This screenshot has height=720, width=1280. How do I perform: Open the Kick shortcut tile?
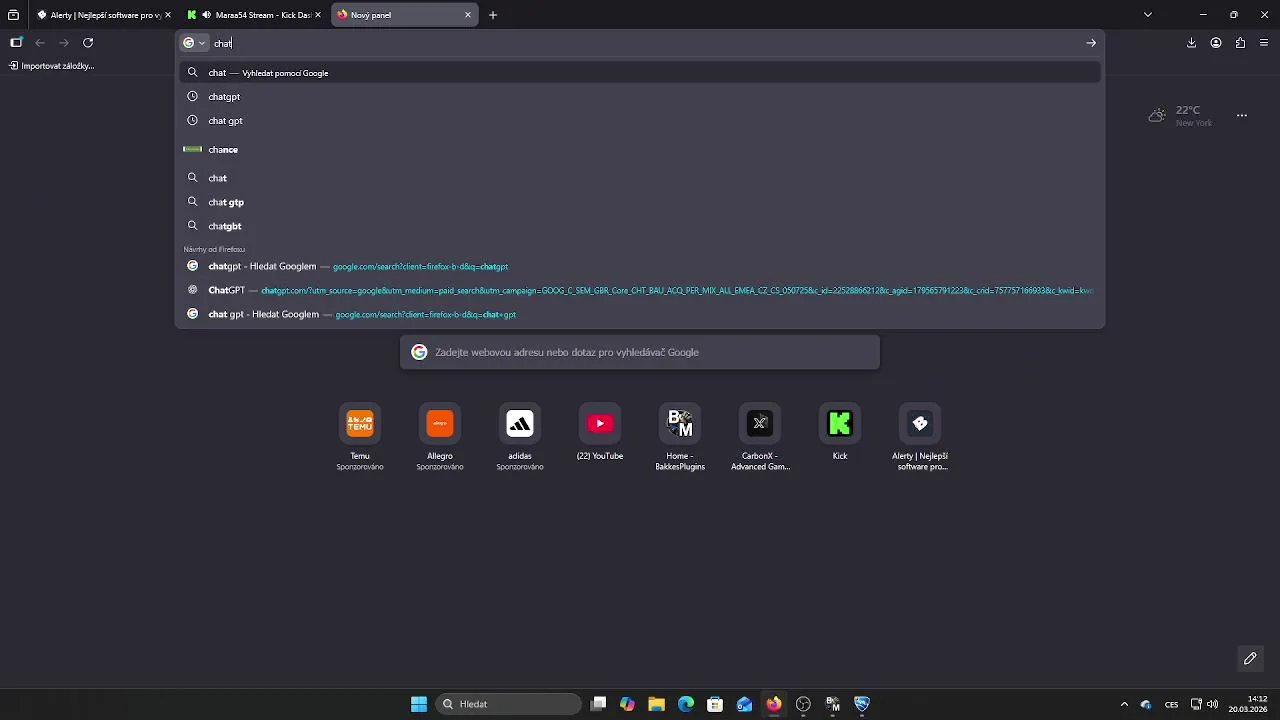[x=840, y=433]
